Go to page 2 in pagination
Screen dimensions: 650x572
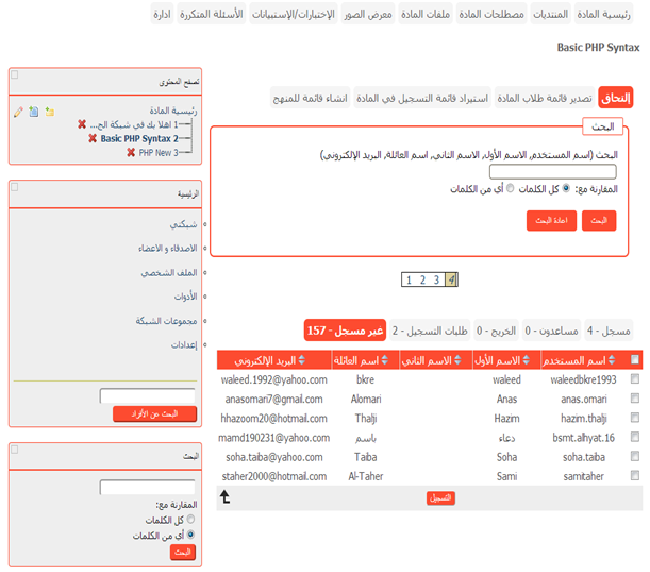point(422,280)
